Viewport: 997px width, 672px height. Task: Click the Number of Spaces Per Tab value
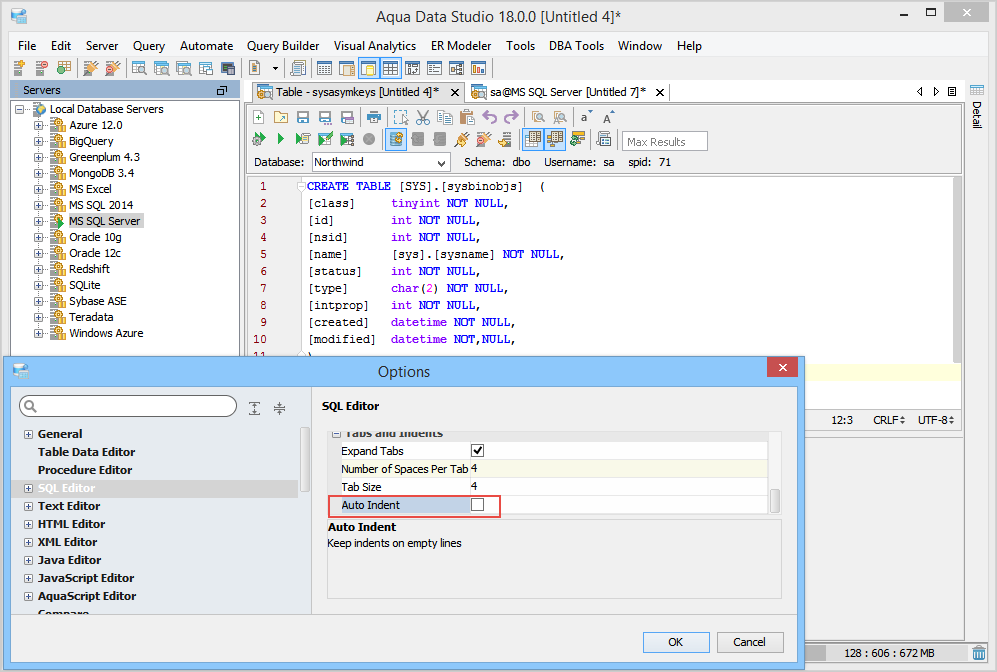click(618, 469)
